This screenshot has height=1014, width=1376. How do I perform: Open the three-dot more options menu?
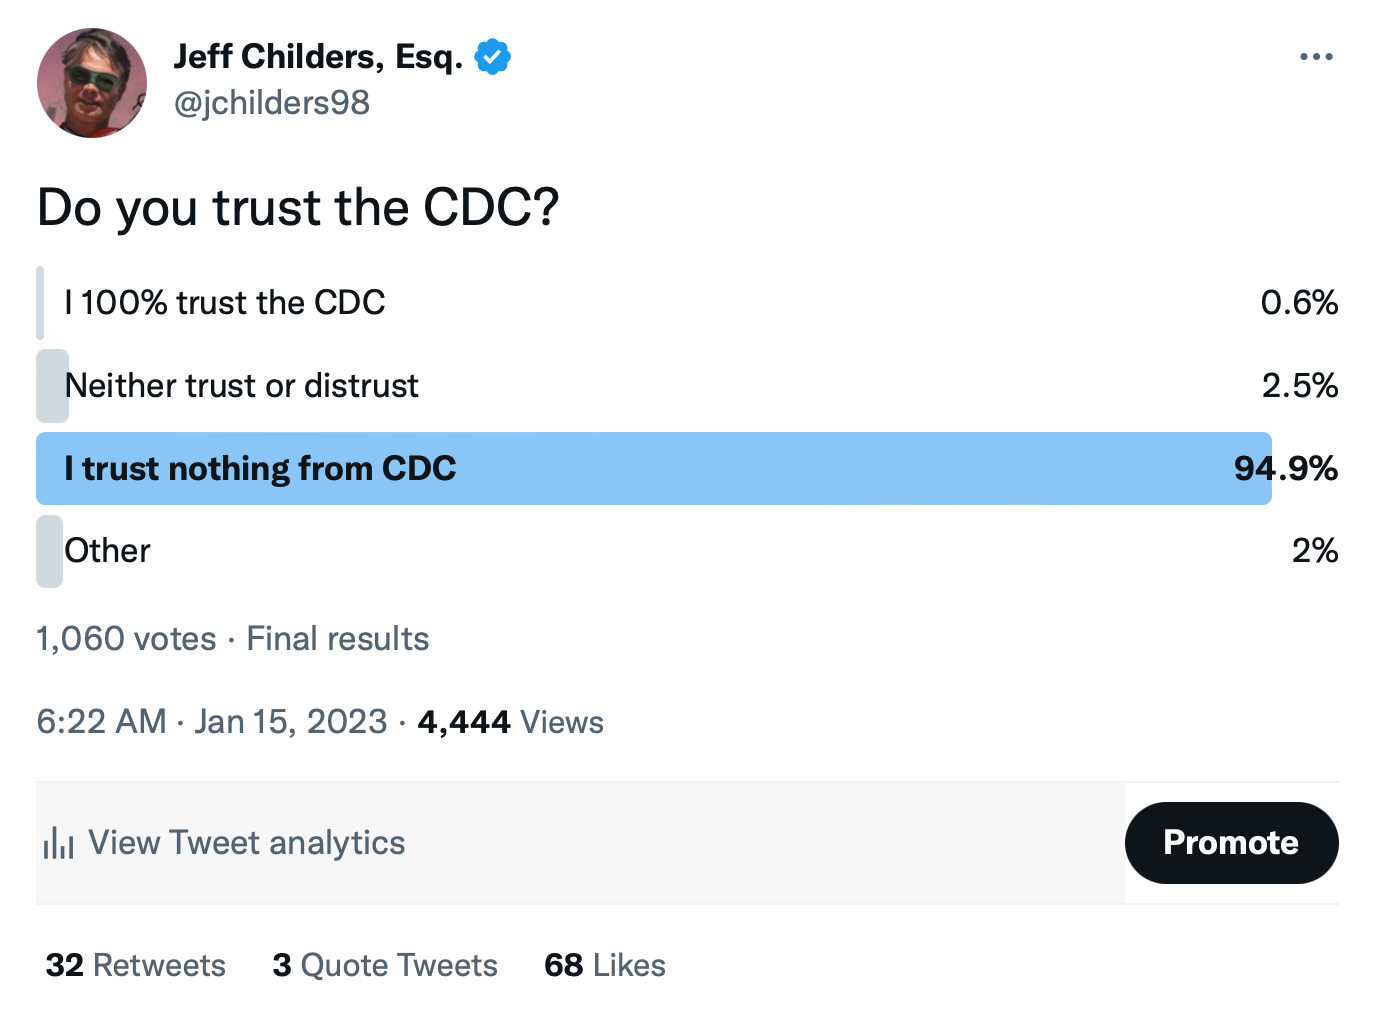(x=1315, y=57)
